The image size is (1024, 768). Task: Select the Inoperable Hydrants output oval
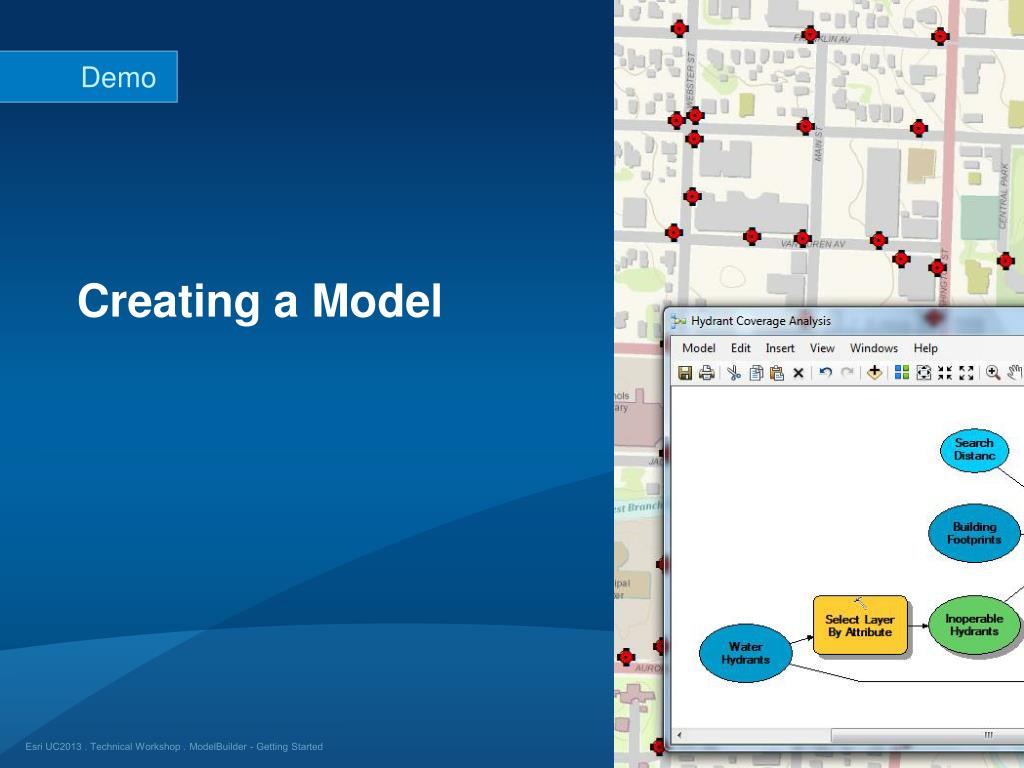974,625
